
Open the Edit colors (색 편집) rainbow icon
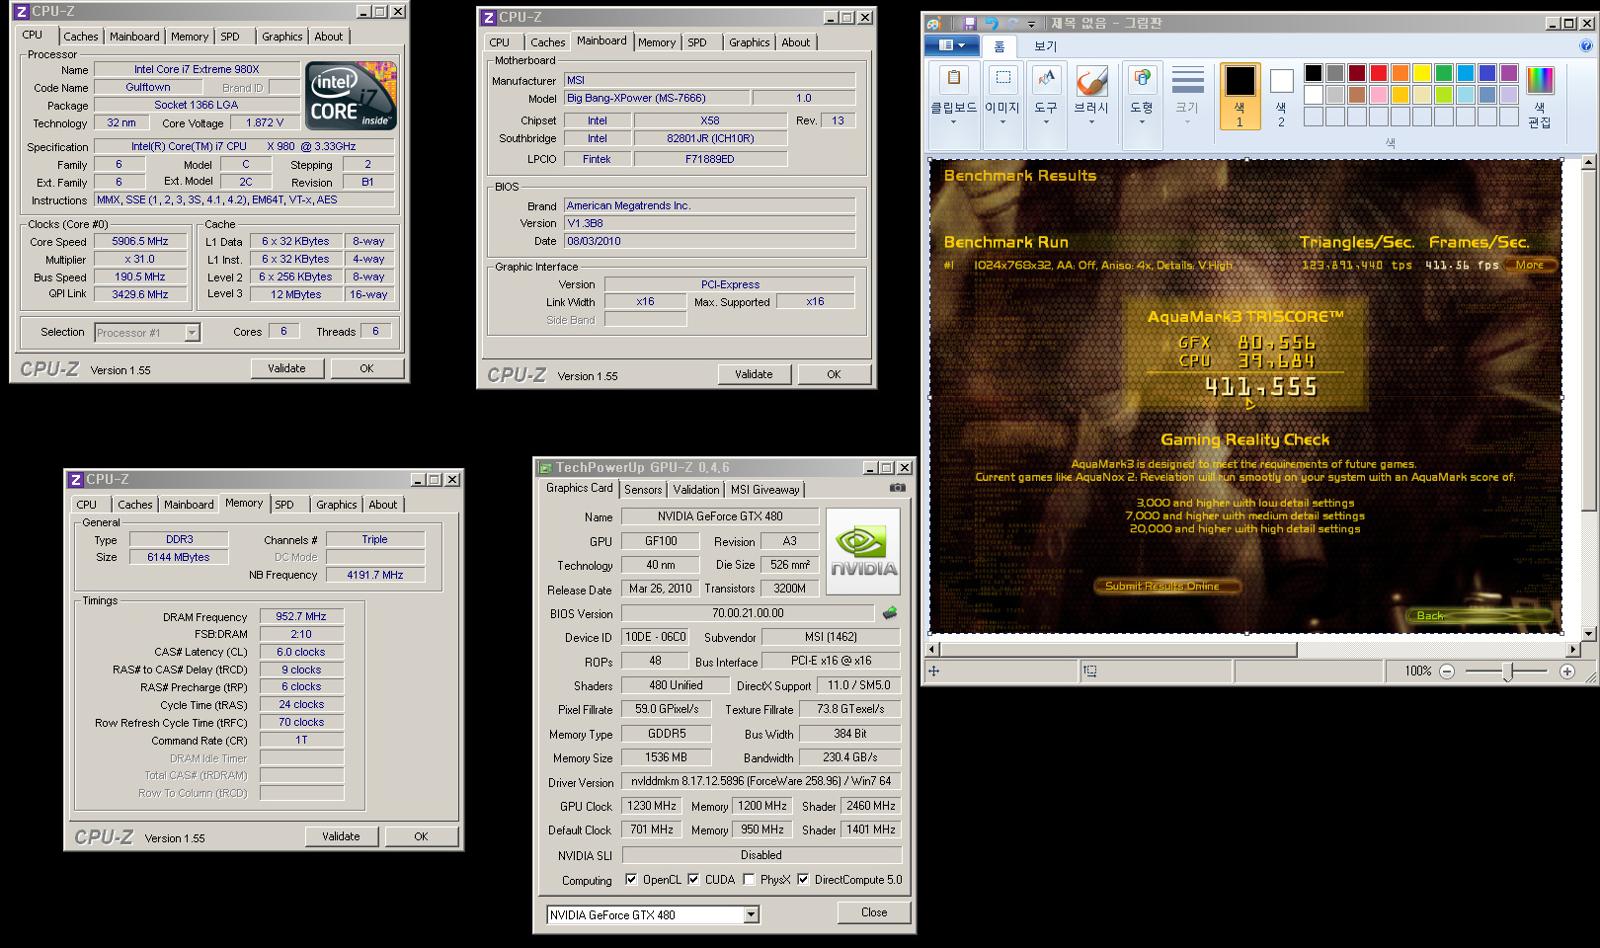[x=1540, y=80]
